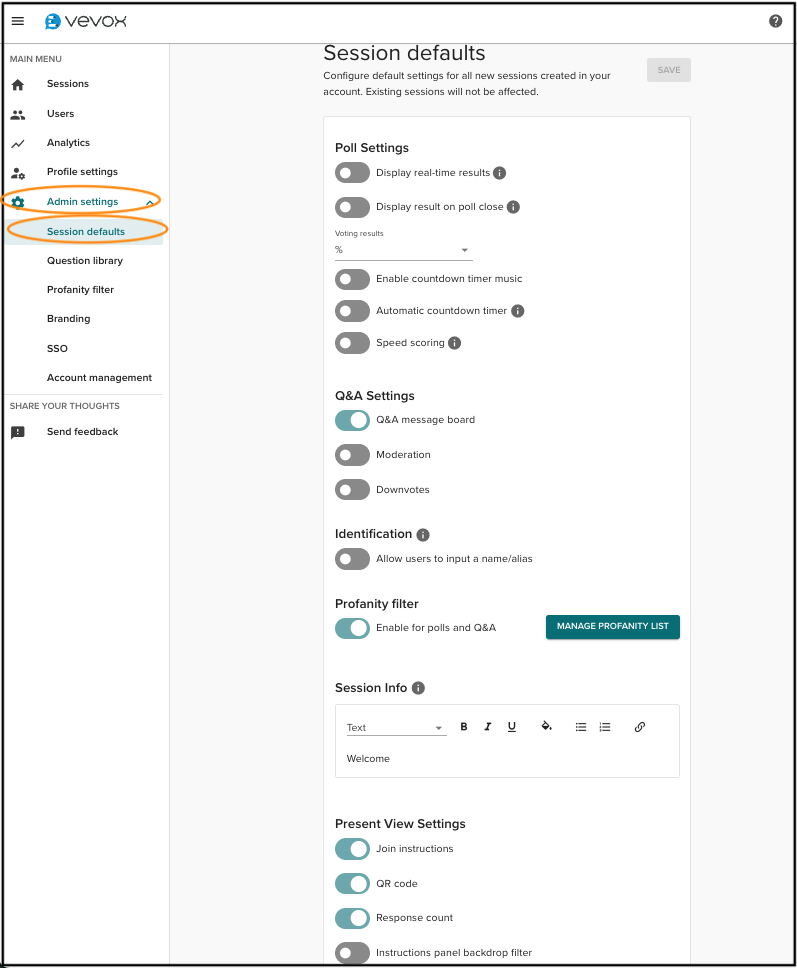Open the text color fill picker

point(546,726)
